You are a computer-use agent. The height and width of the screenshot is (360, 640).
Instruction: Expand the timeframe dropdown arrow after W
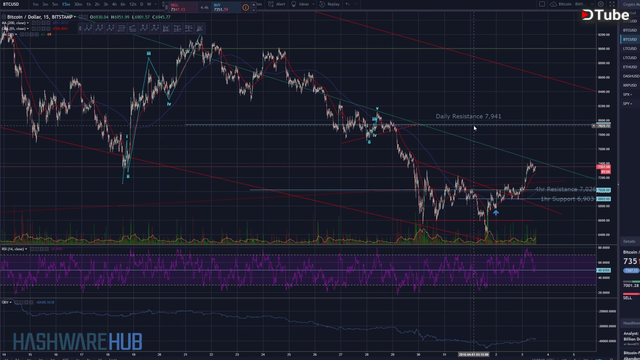pos(156,4)
